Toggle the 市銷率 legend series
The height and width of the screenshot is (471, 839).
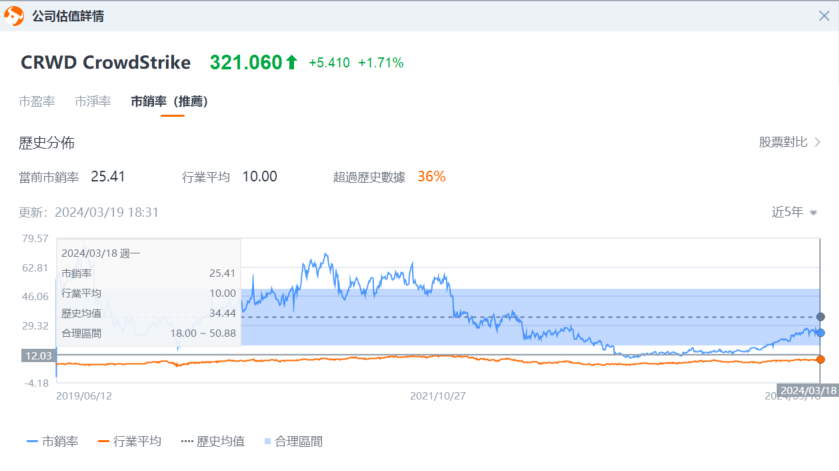tap(52, 442)
